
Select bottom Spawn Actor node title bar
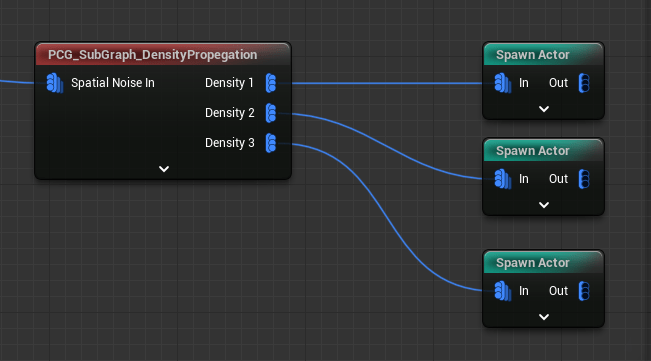[543, 262]
